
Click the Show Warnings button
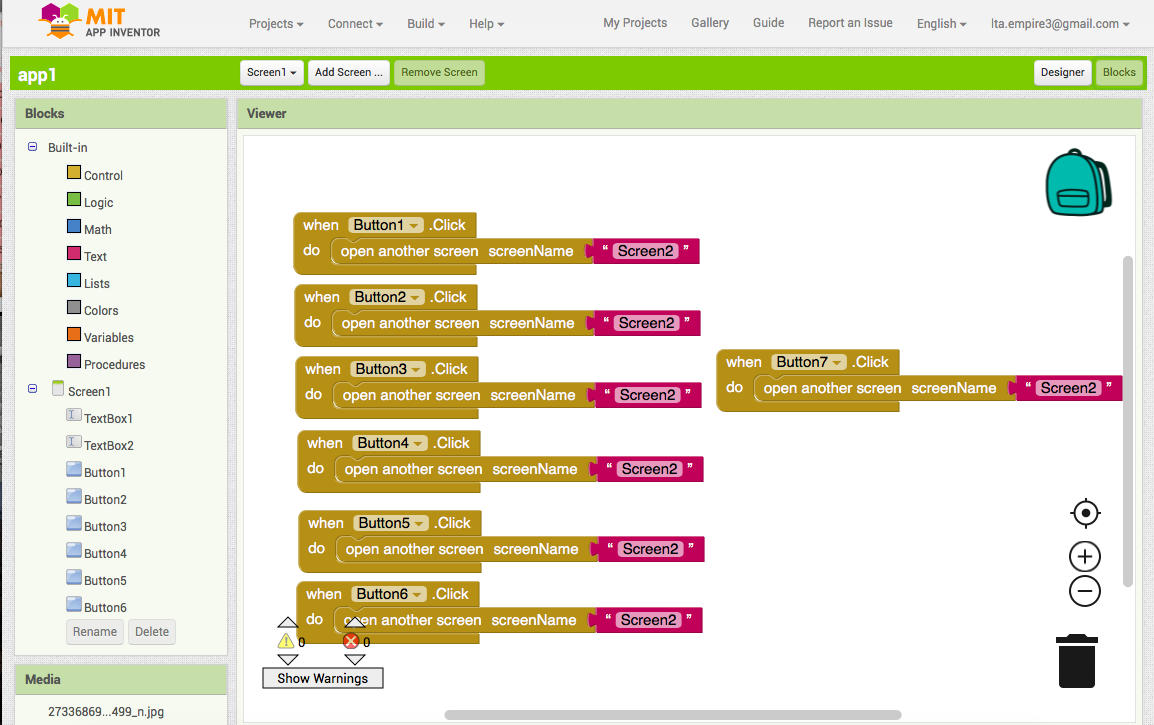322,678
